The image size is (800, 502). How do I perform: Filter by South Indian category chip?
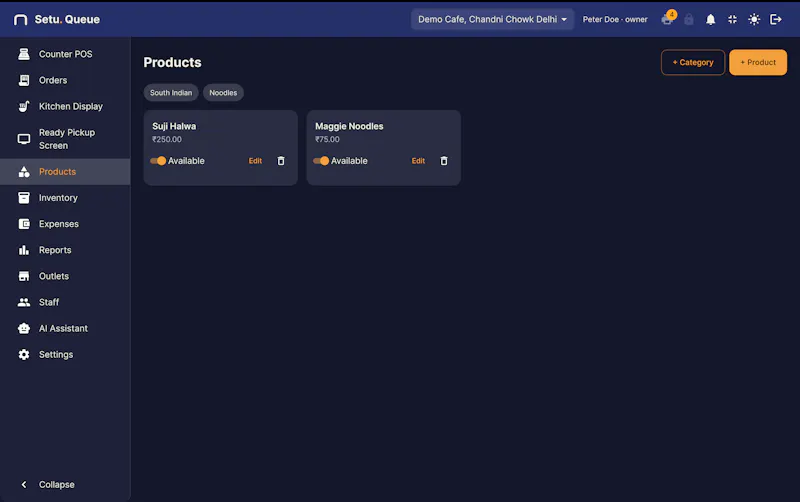(x=171, y=92)
